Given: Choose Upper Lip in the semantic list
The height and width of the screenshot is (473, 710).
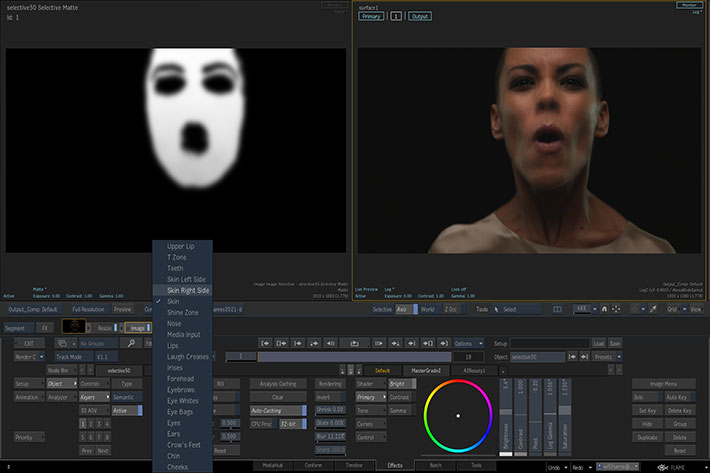Looking at the screenshot, I should point(182,246).
